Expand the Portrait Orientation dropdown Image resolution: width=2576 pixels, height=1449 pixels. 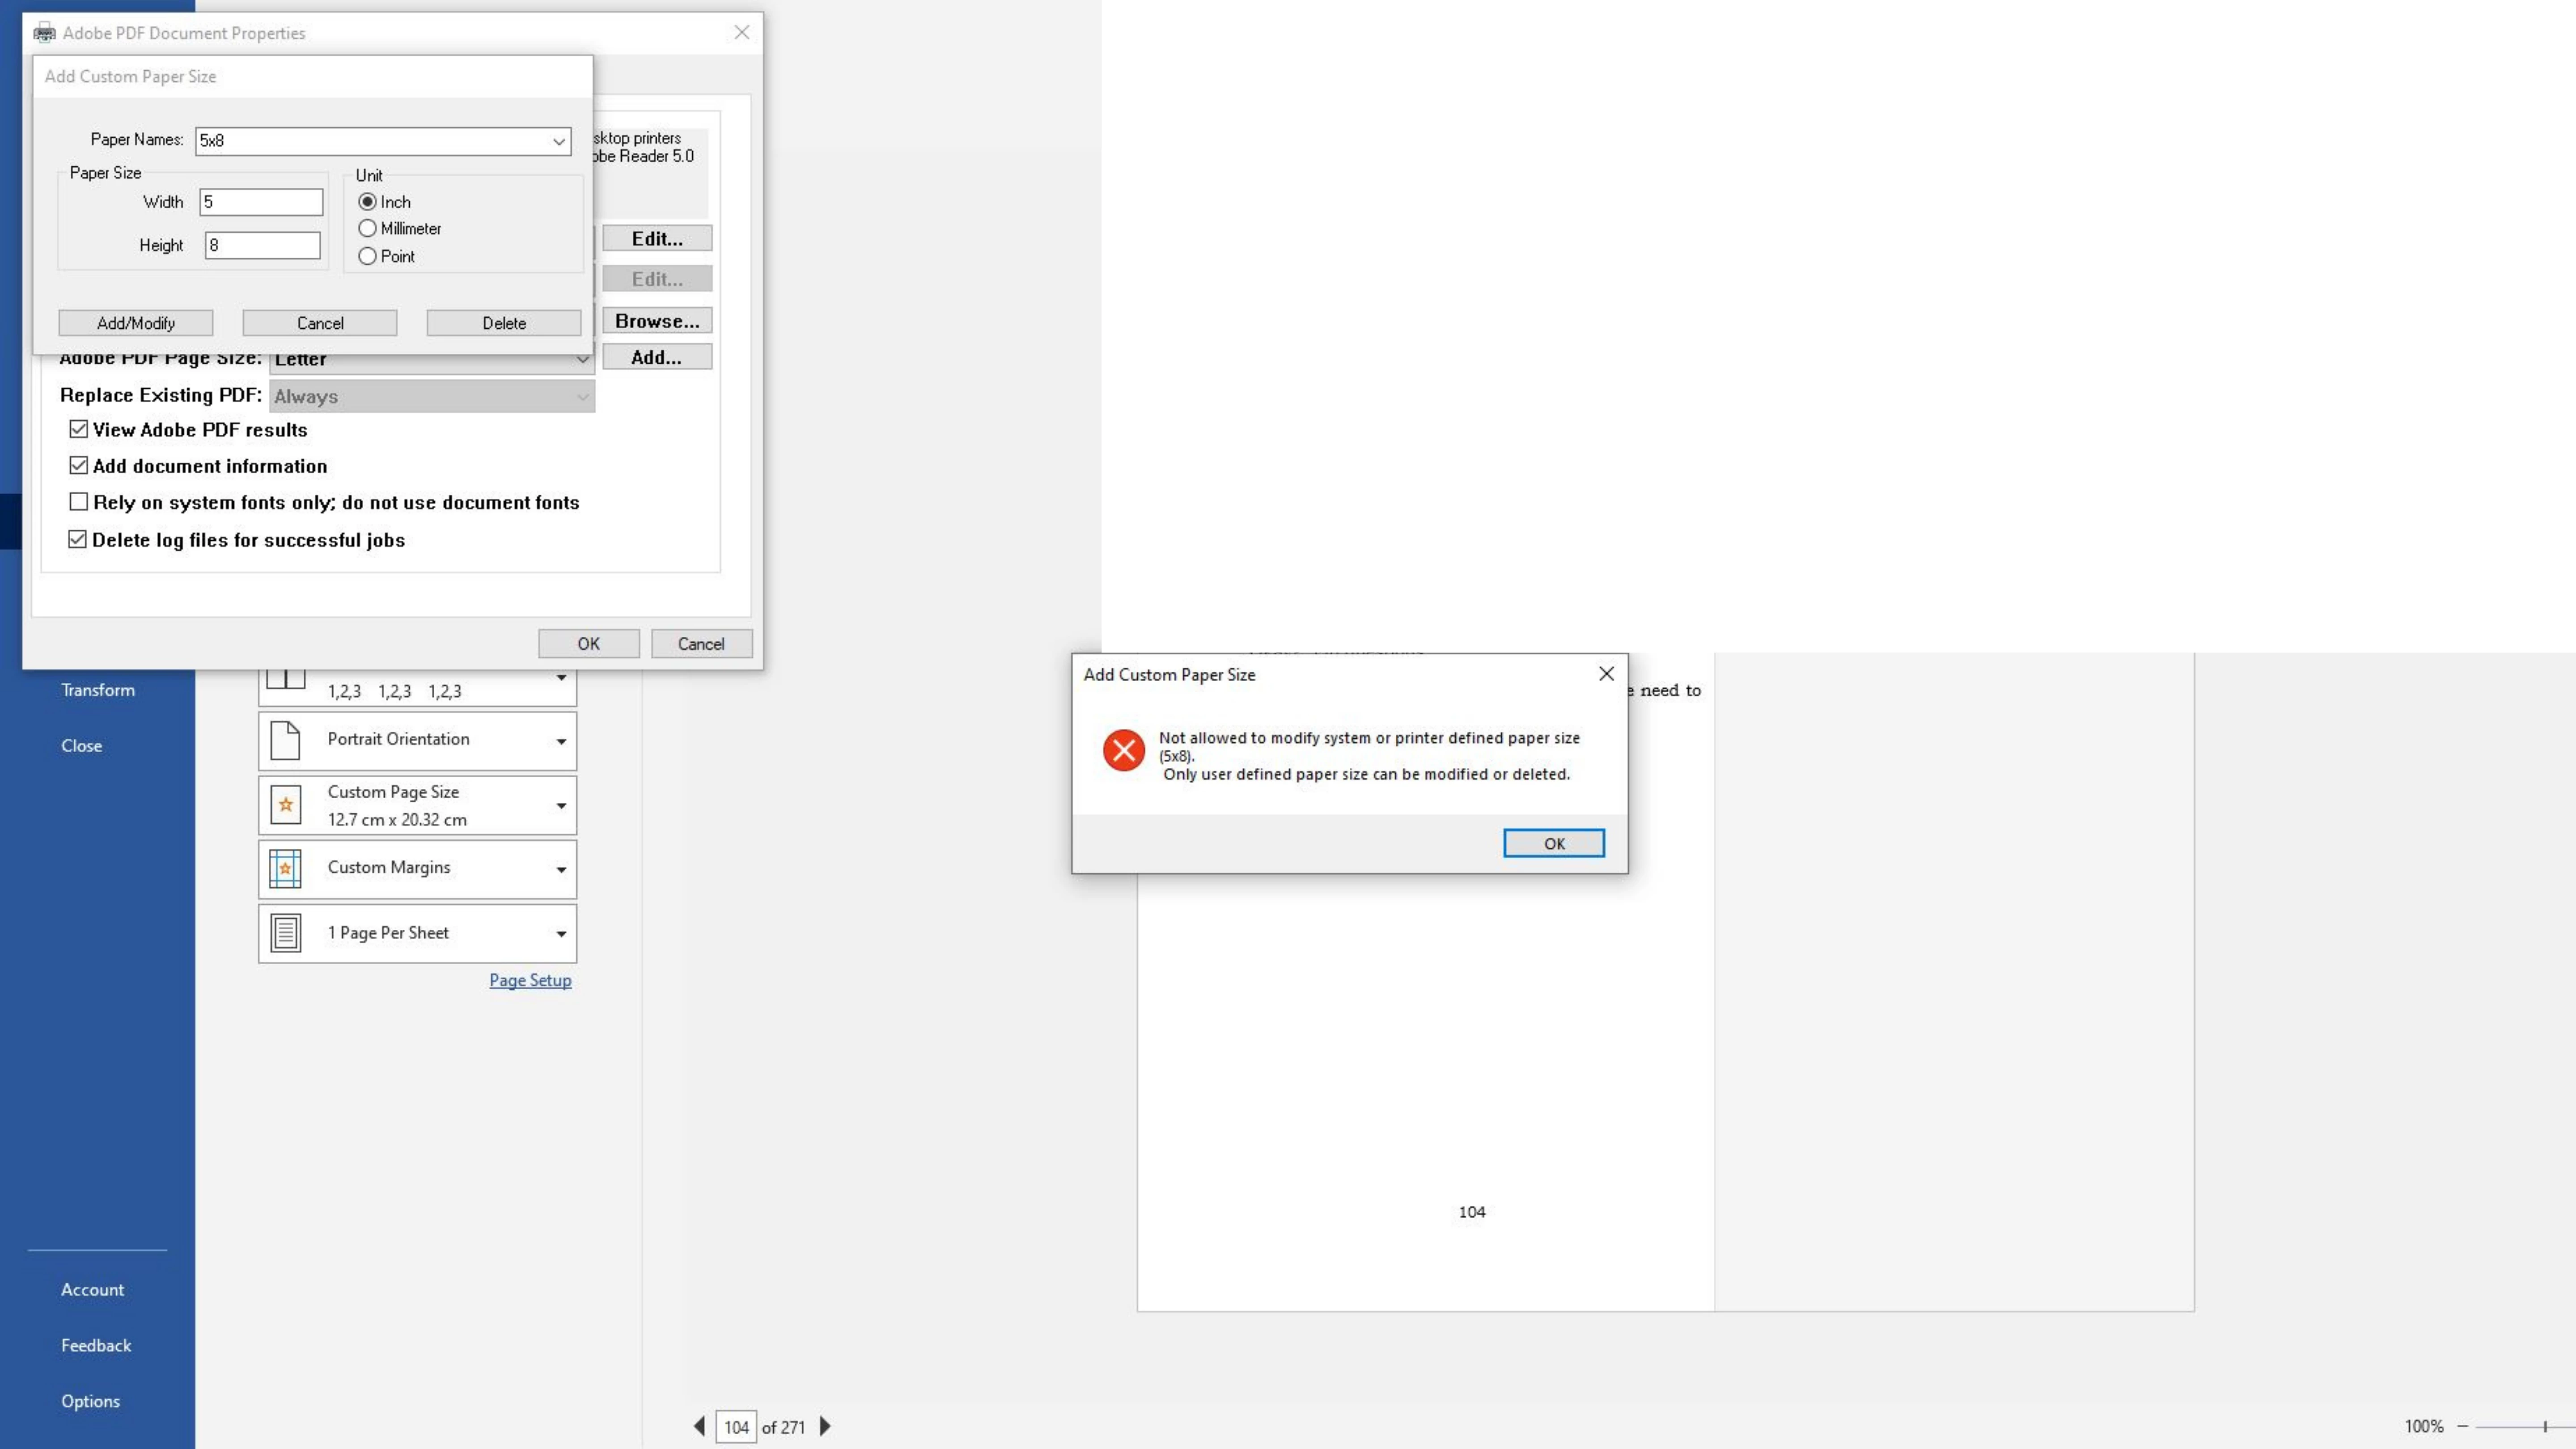tap(561, 741)
